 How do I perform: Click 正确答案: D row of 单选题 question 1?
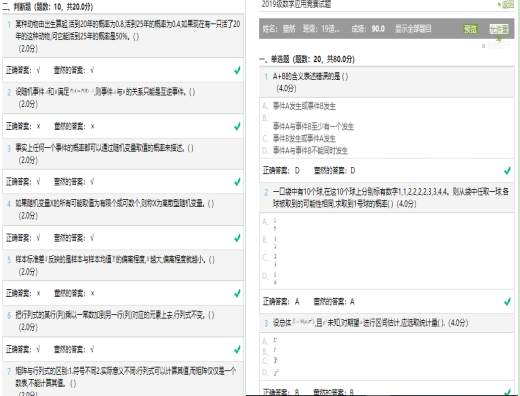click(x=387, y=170)
